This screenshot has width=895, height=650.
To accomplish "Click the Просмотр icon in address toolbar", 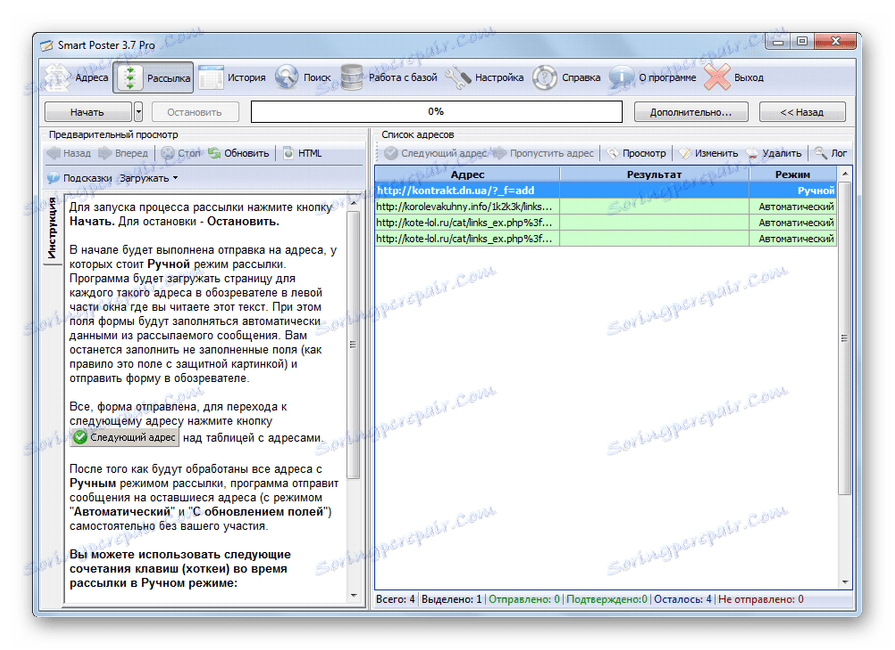I will click(x=612, y=153).
